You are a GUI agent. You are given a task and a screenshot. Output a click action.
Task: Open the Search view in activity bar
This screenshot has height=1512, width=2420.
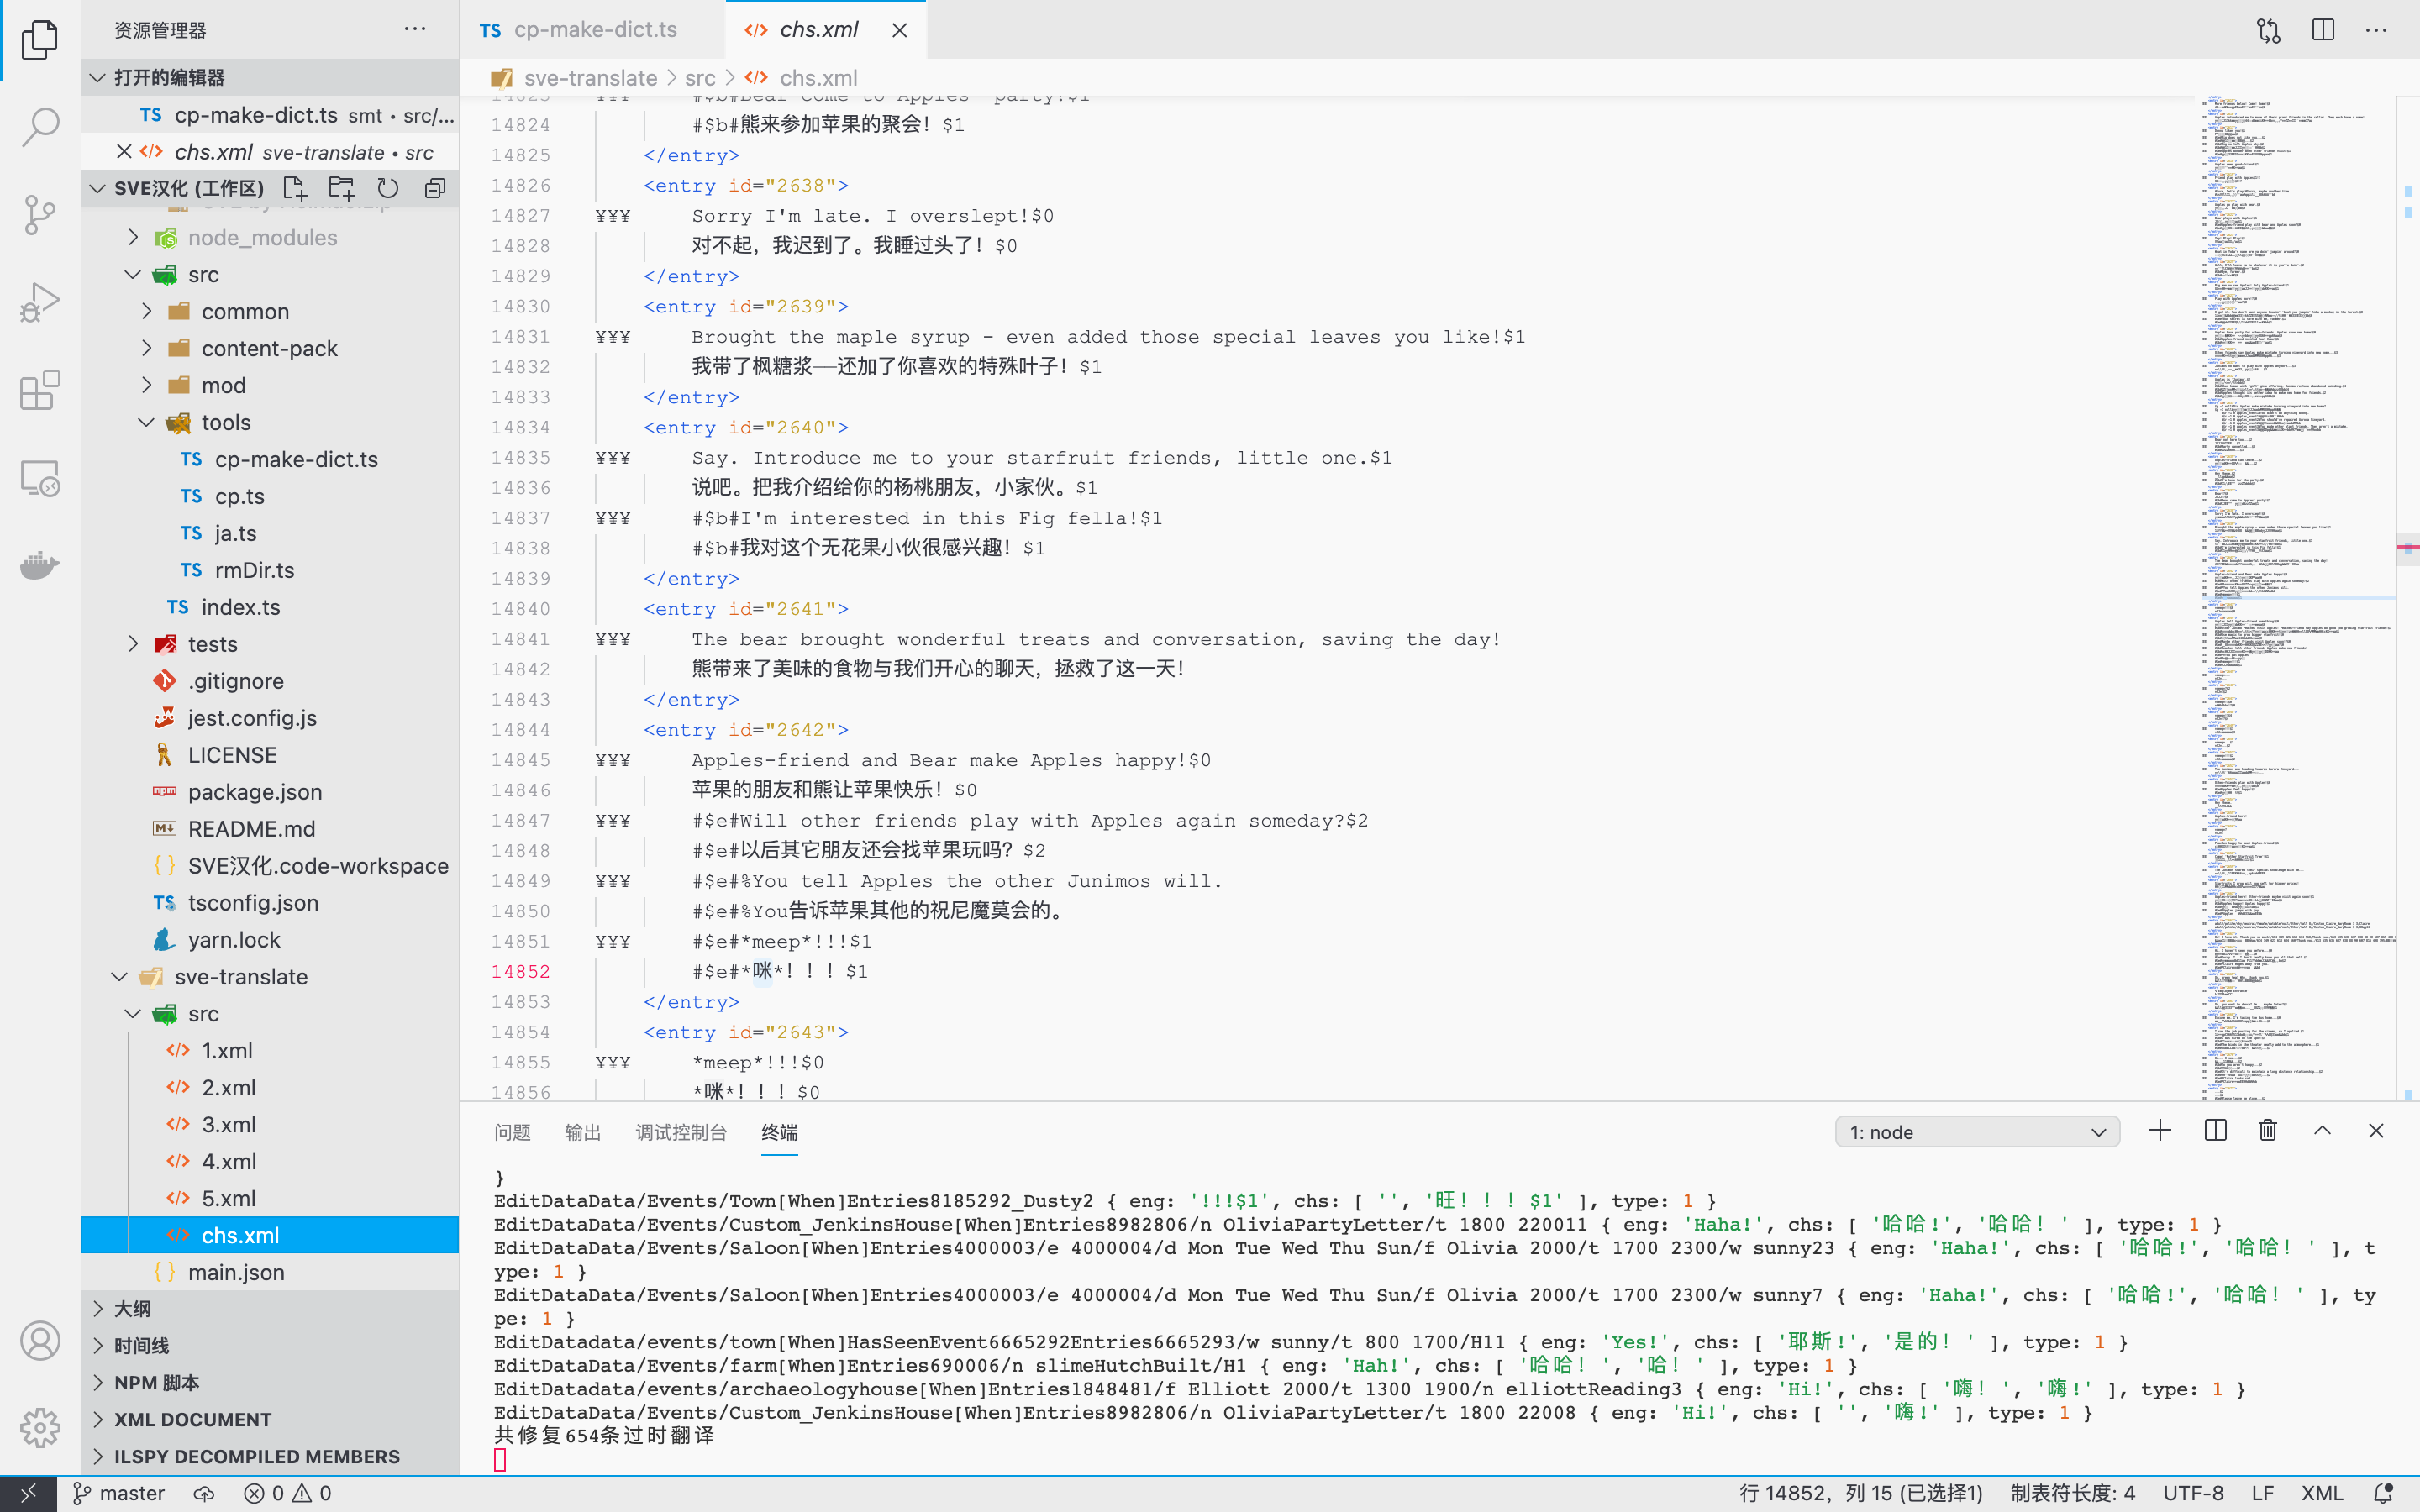[x=40, y=127]
